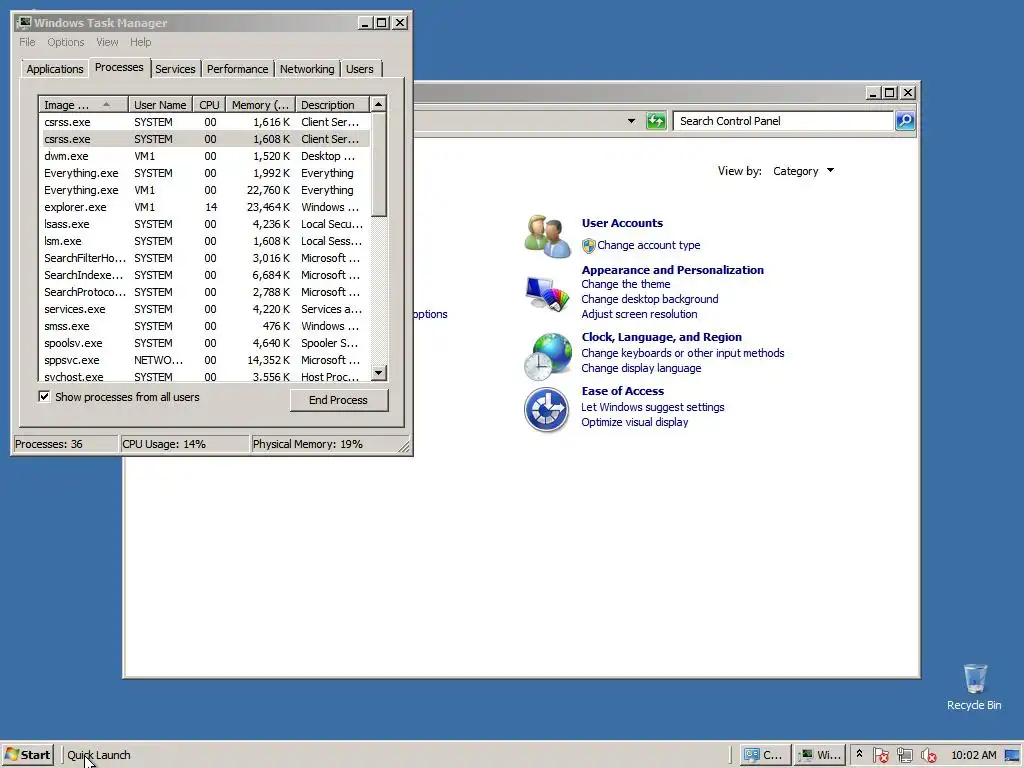Open the Help menu in Task Manager
The width and height of the screenshot is (1024, 768).
(140, 42)
